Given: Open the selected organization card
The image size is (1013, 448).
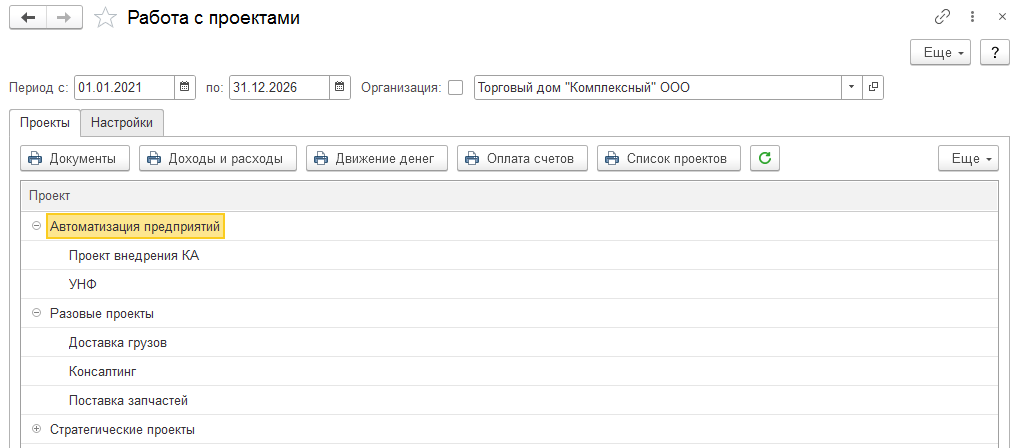Looking at the screenshot, I should click(873, 87).
